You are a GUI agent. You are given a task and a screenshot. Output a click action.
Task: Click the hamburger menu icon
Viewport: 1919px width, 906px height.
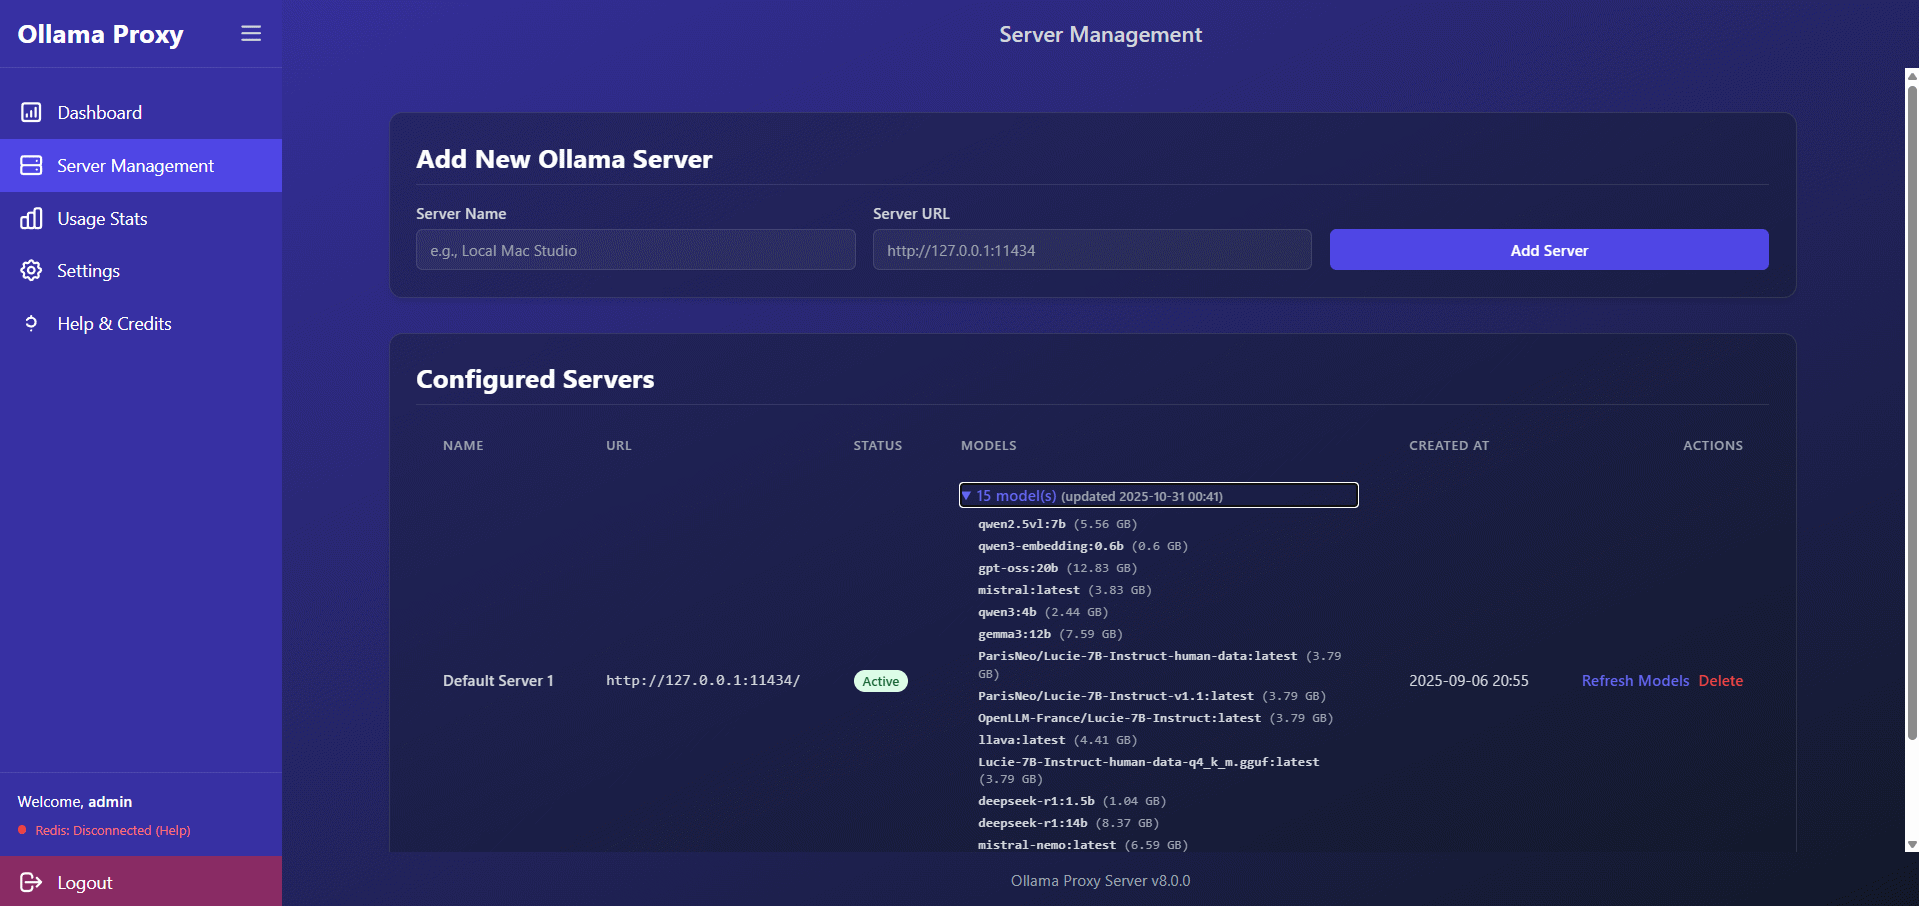pyautogui.click(x=251, y=33)
